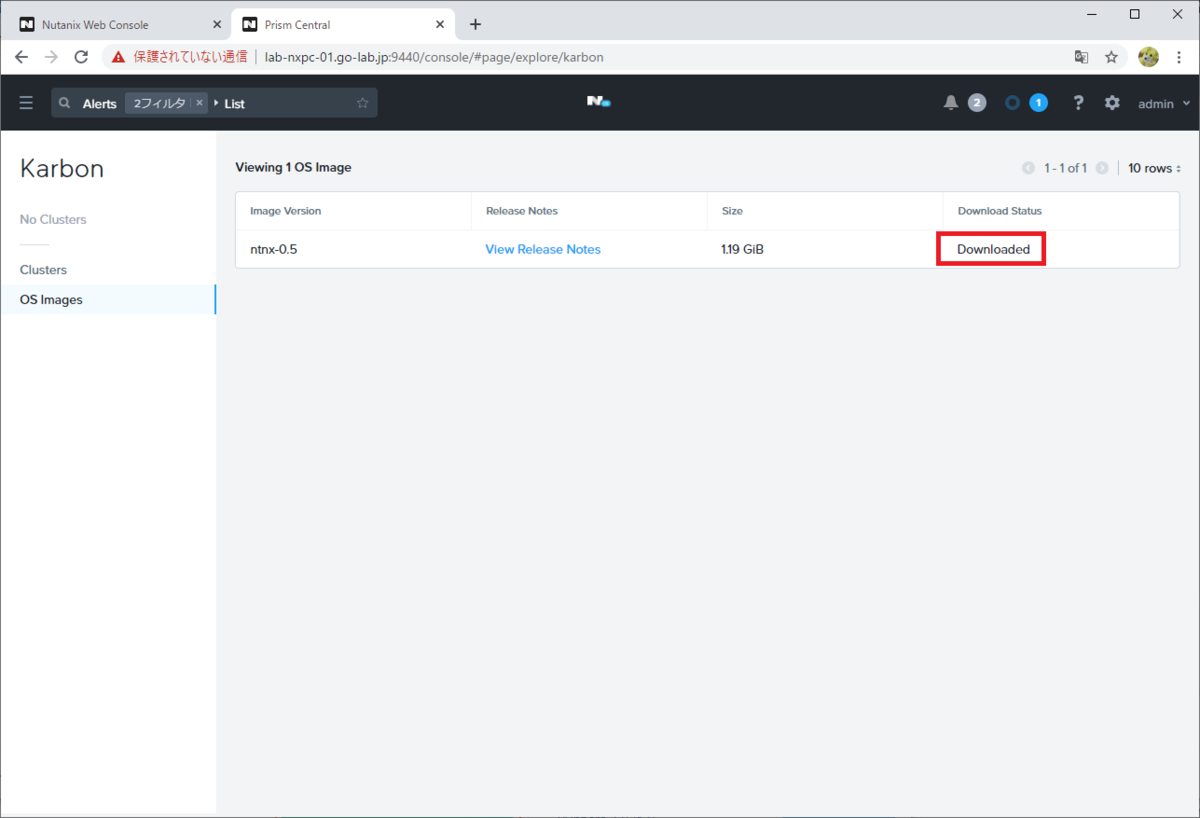Sort by Image Version column header

point(285,211)
